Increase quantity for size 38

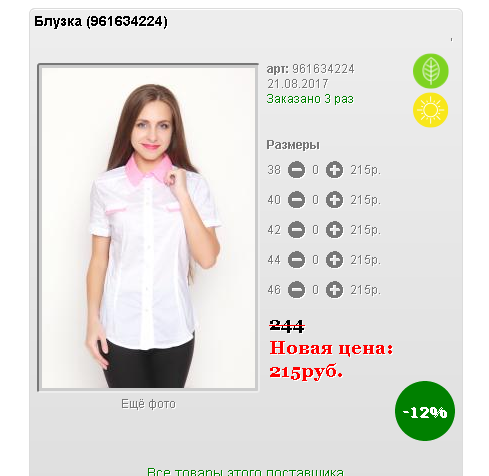tap(334, 170)
